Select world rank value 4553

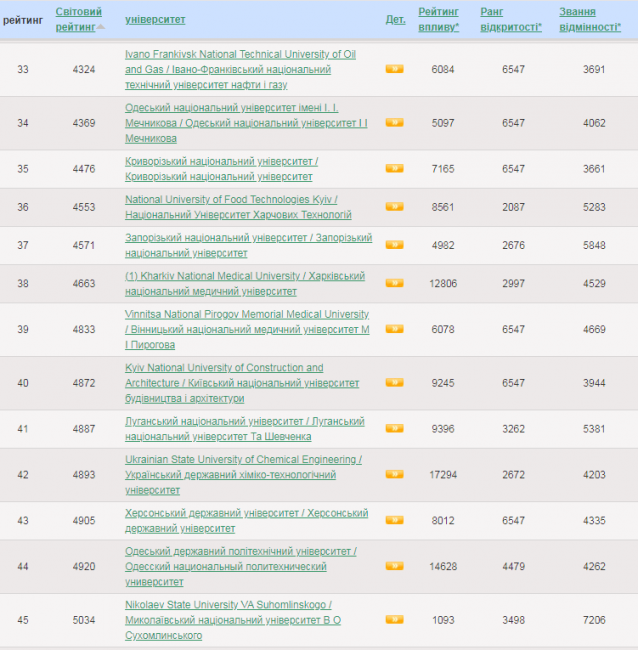(84, 207)
